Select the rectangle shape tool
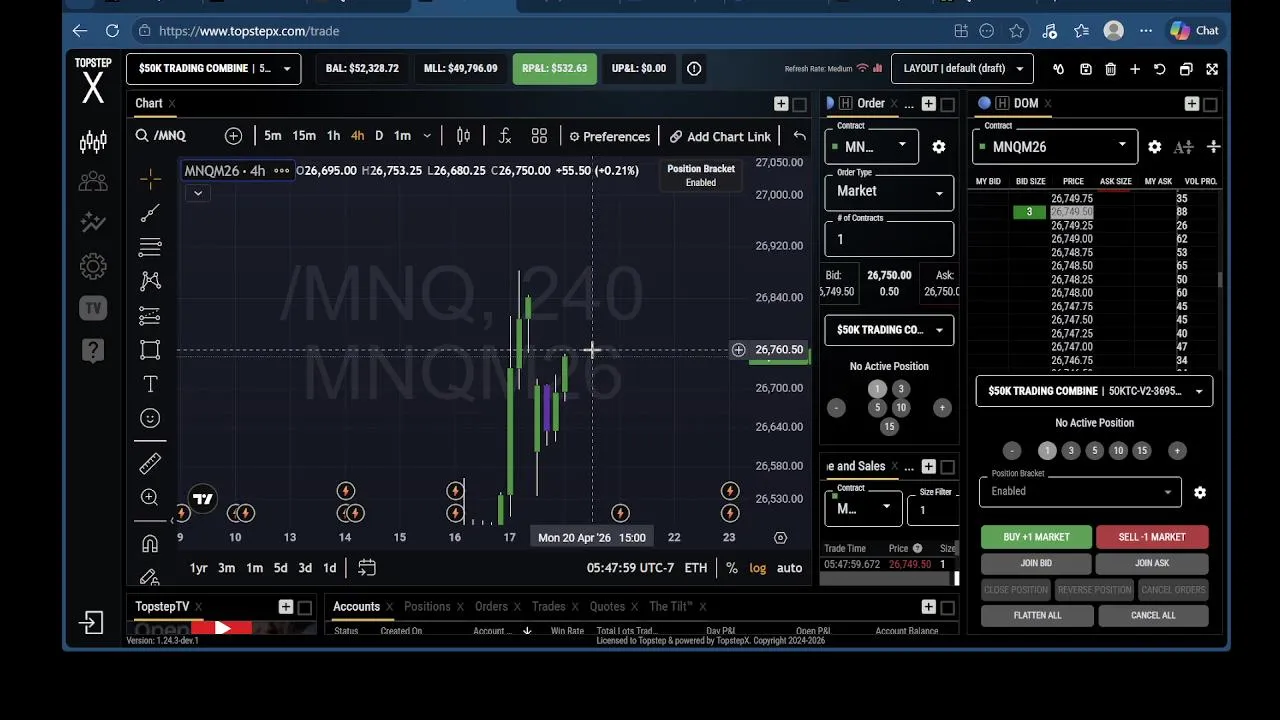Screen dimensions: 1280x720 (x=150, y=350)
